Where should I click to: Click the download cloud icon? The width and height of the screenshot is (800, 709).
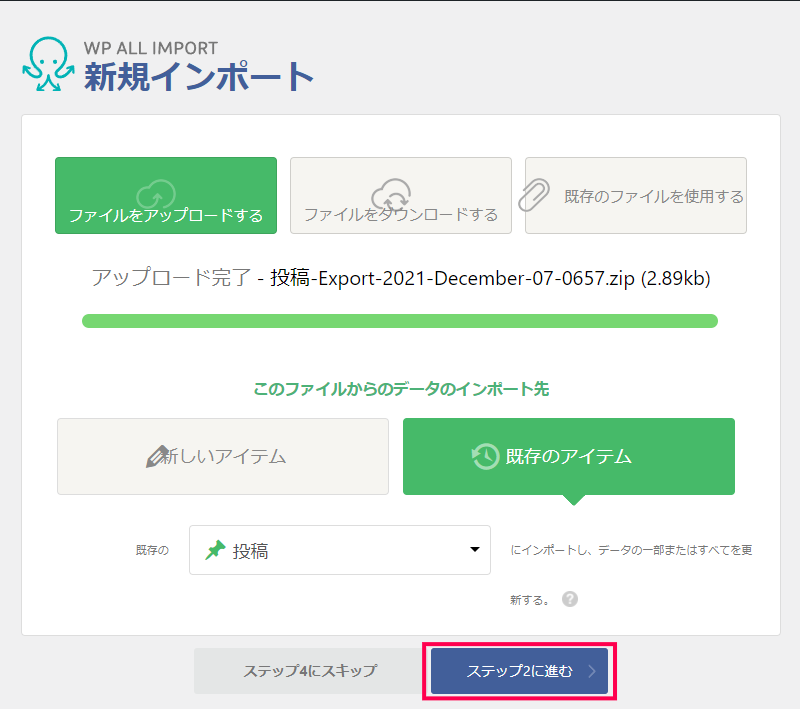click(x=391, y=194)
